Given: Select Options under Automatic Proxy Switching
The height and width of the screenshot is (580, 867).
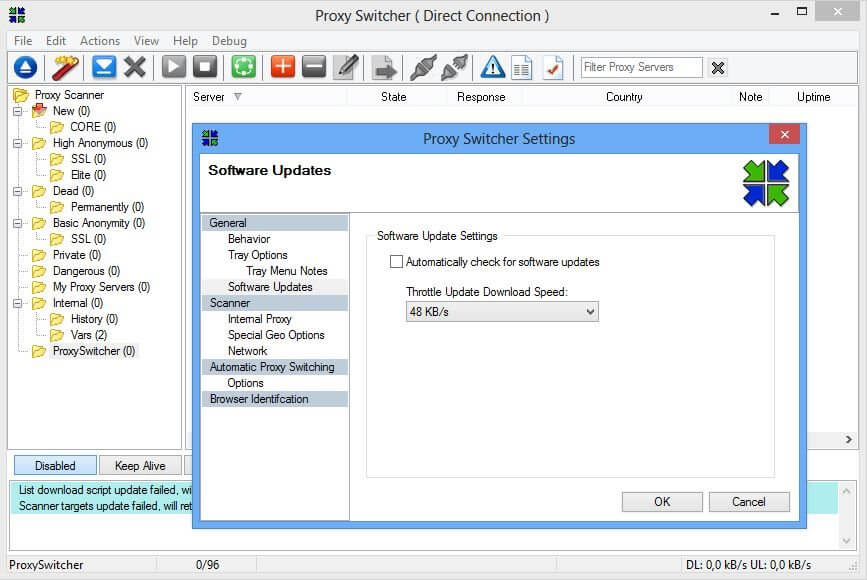Looking at the screenshot, I should pyautogui.click(x=246, y=383).
